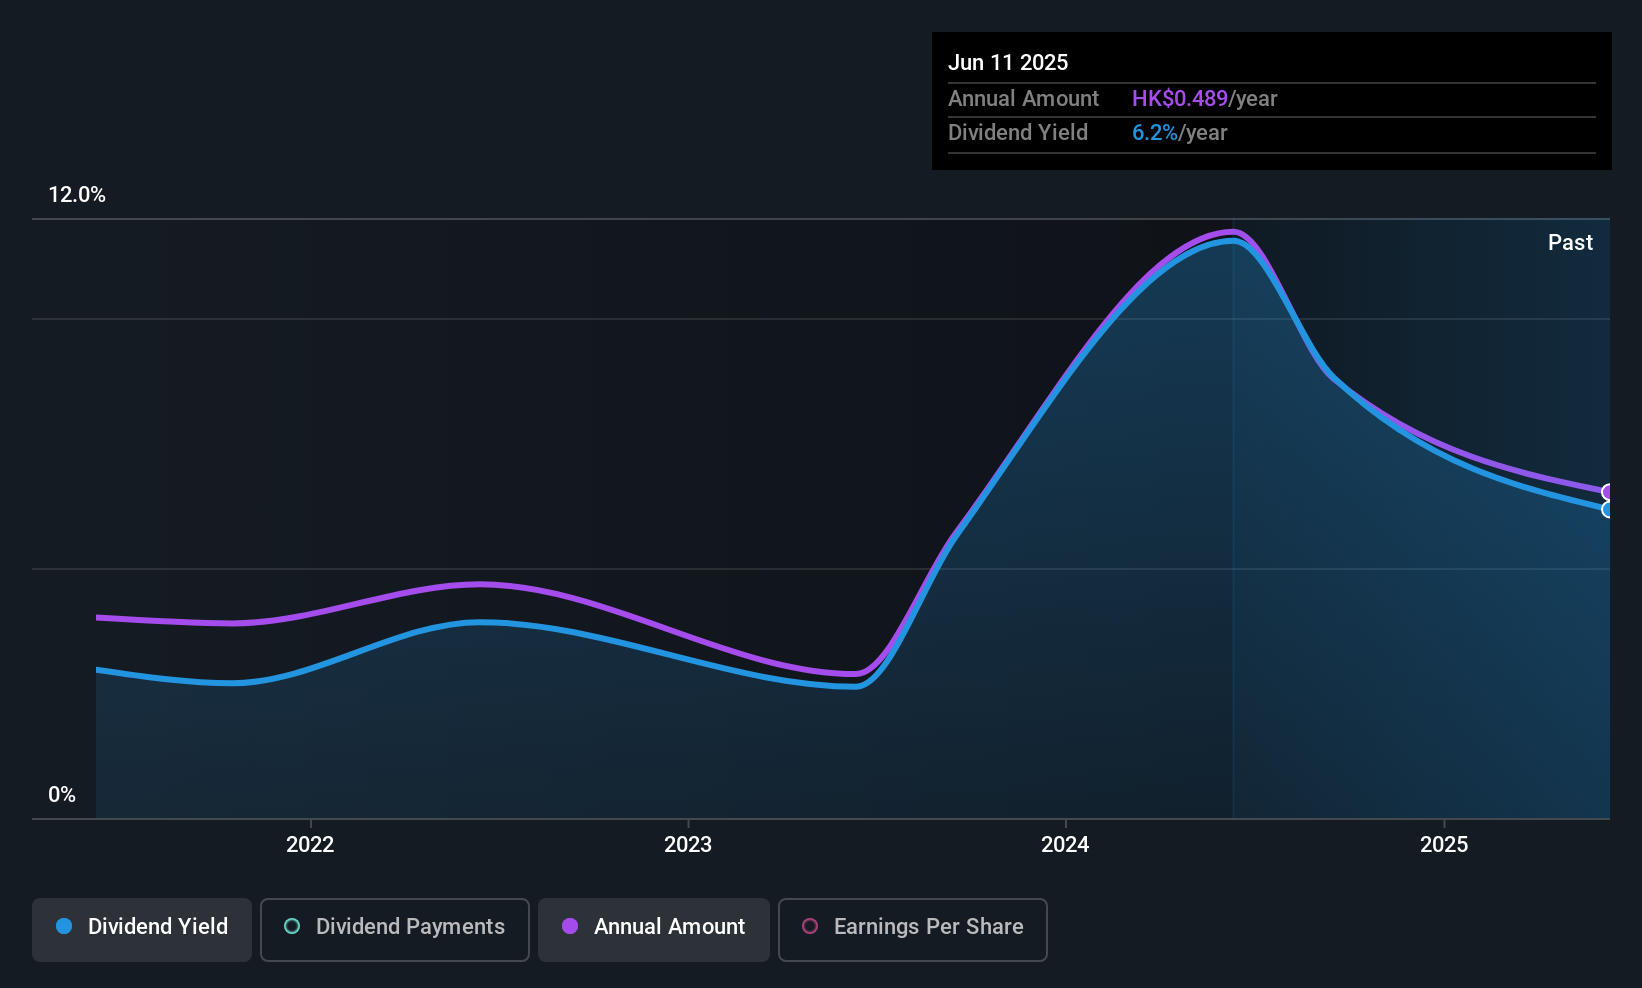The width and height of the screenshot is (1642, 988).
Task: Enable the Earnings Per Share series
Action: (x=913, y=930)
